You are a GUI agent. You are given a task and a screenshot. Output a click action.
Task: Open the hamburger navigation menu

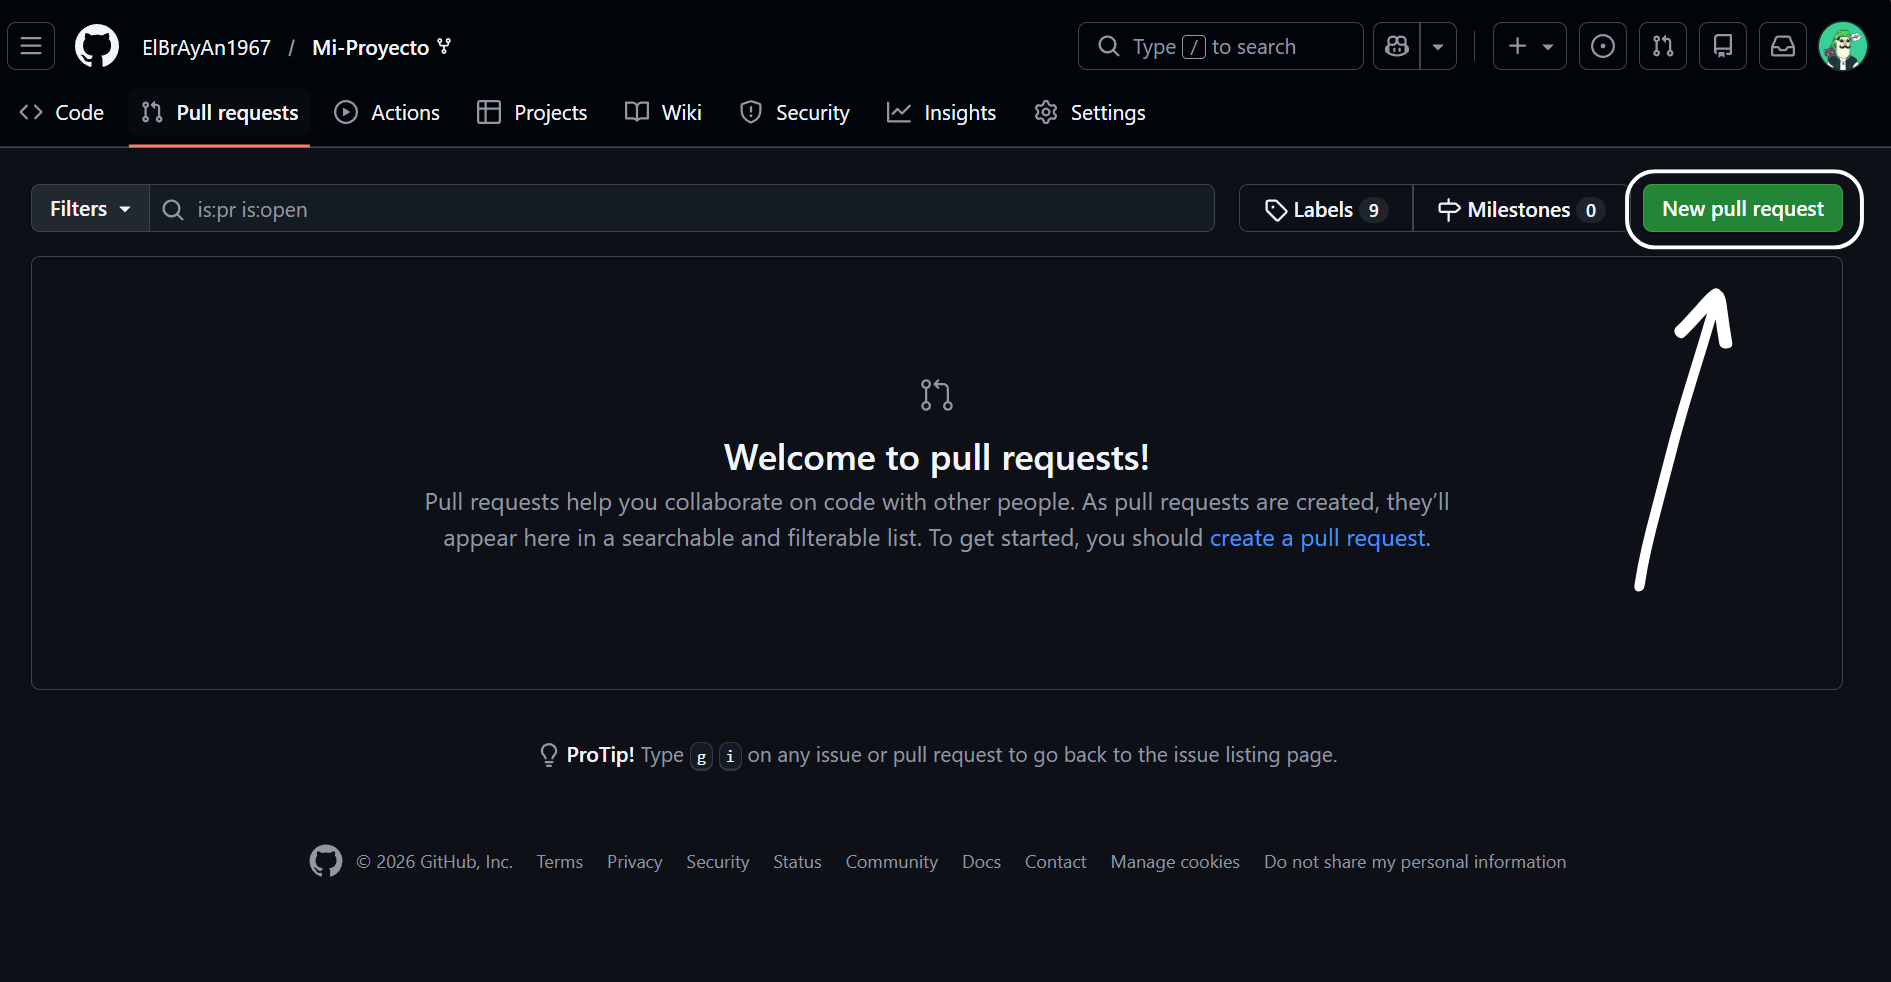pyautogui.click(x=31, y=46)
